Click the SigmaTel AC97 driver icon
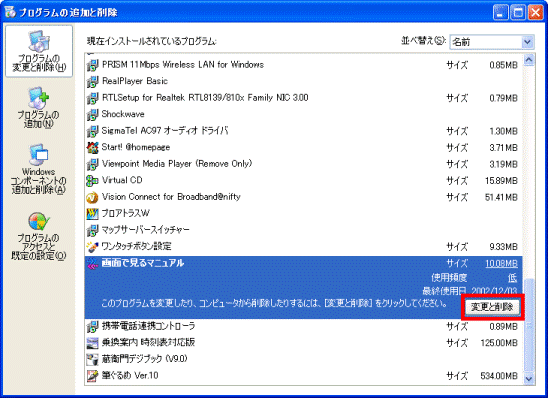Screen dimensions: 548x398 click(93, 131)
